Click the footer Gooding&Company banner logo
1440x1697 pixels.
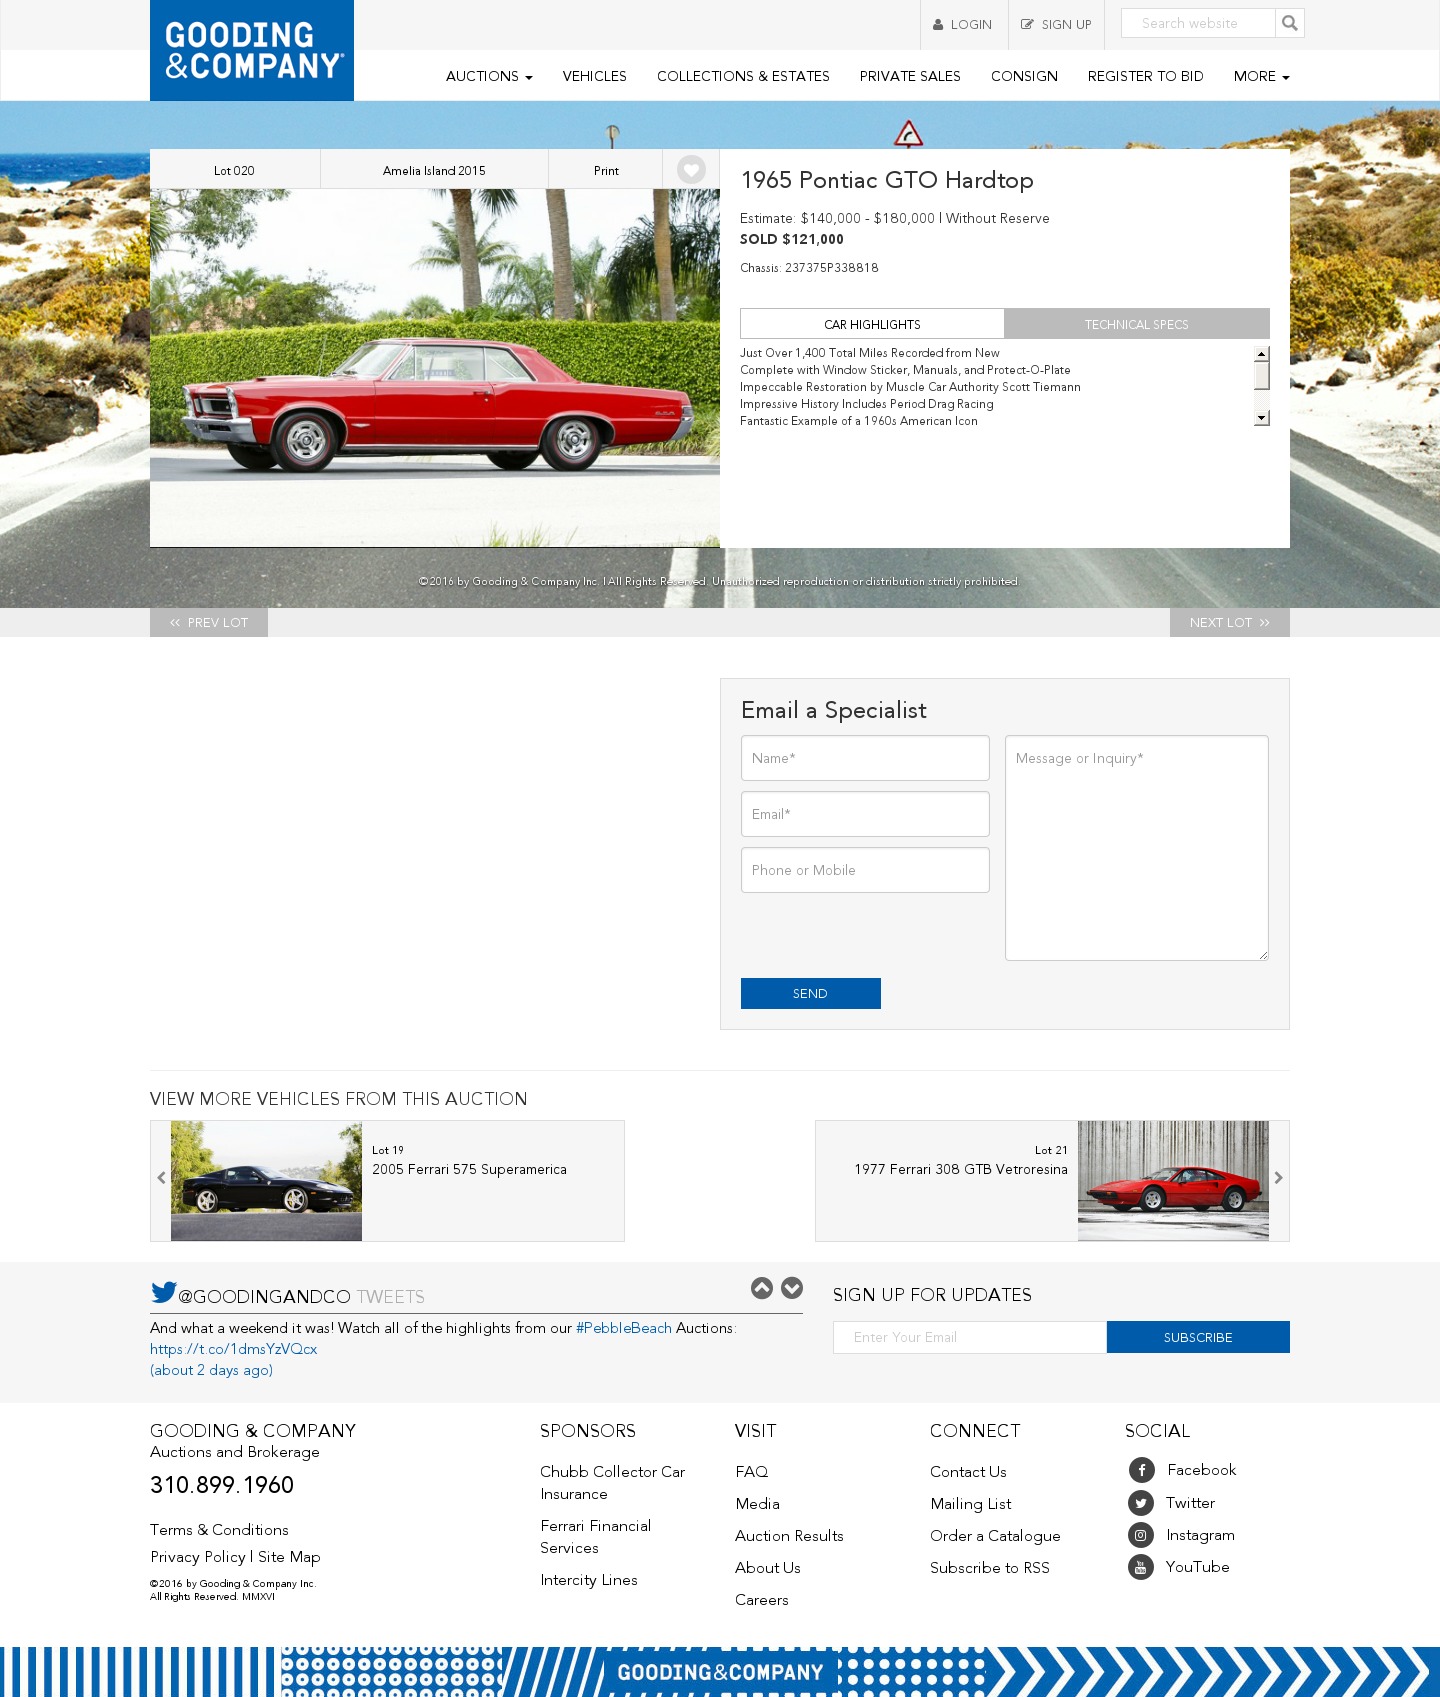coord(720,1672)
